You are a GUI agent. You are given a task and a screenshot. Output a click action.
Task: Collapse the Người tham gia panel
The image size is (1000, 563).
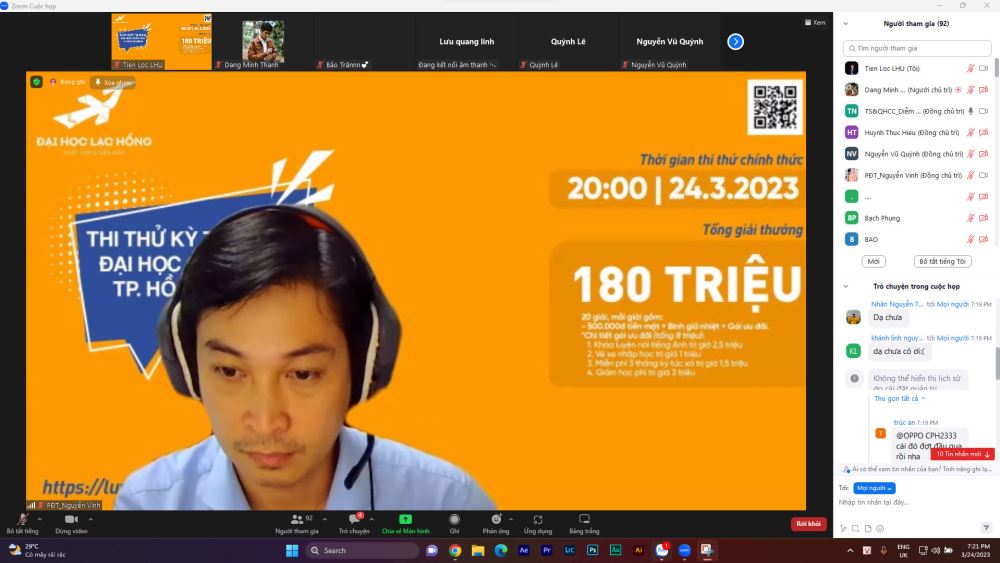pyautogui.click(x=846, y=23)
